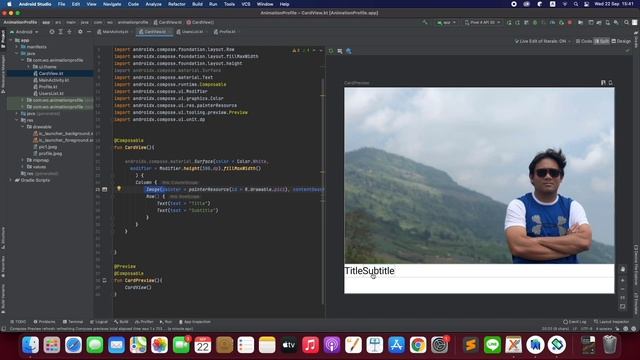
Task: Click the preview refresh icon above the preview
Action: (x=331, y=51)
